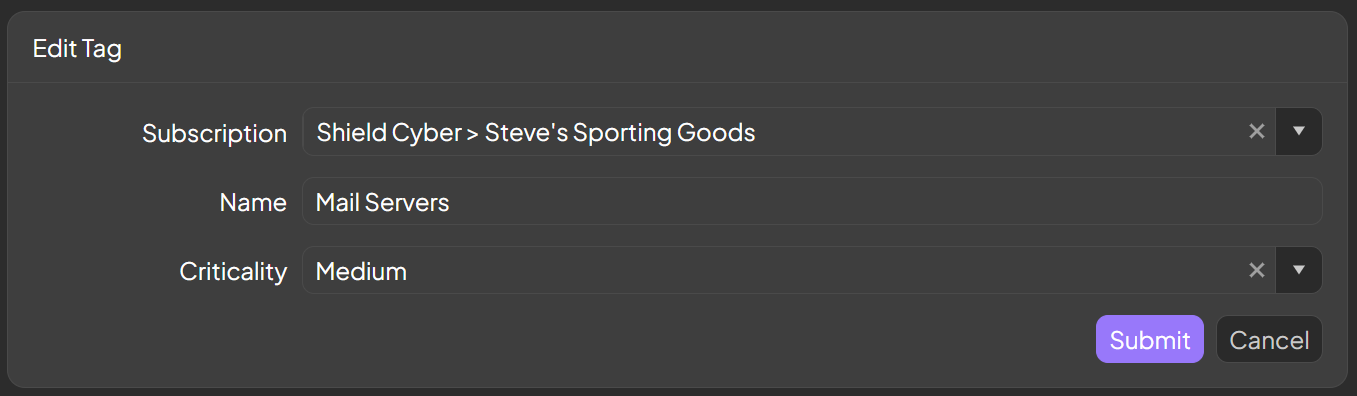
Task: Cancel the Edit Tag dialog
Action: pyautogui.click(x=1269, y=340)
